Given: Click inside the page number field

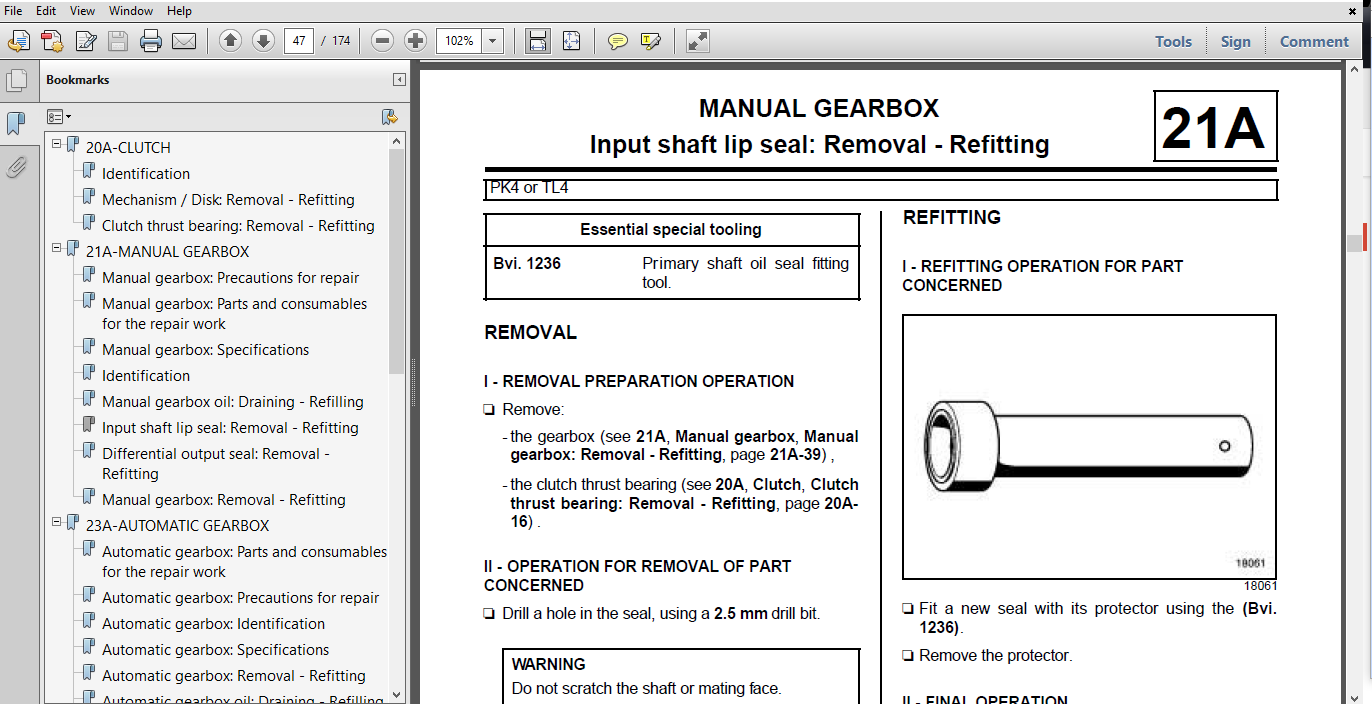Looking at the screenshot, I should (298, 41).
